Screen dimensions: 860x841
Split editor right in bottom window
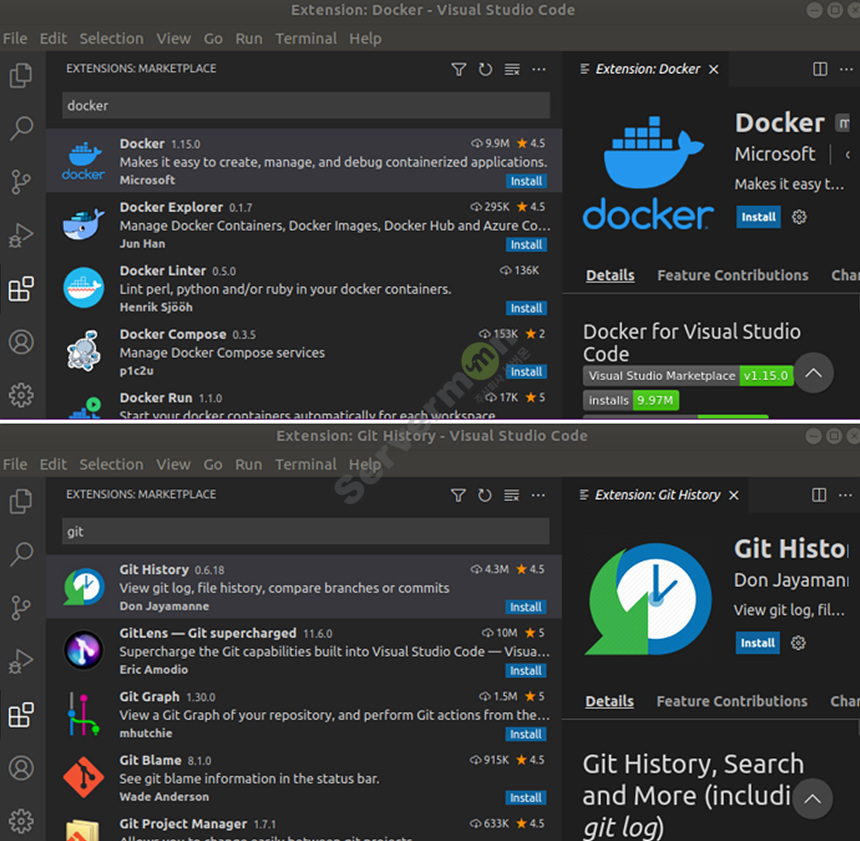pyautogui.click(x=819, y=495)
